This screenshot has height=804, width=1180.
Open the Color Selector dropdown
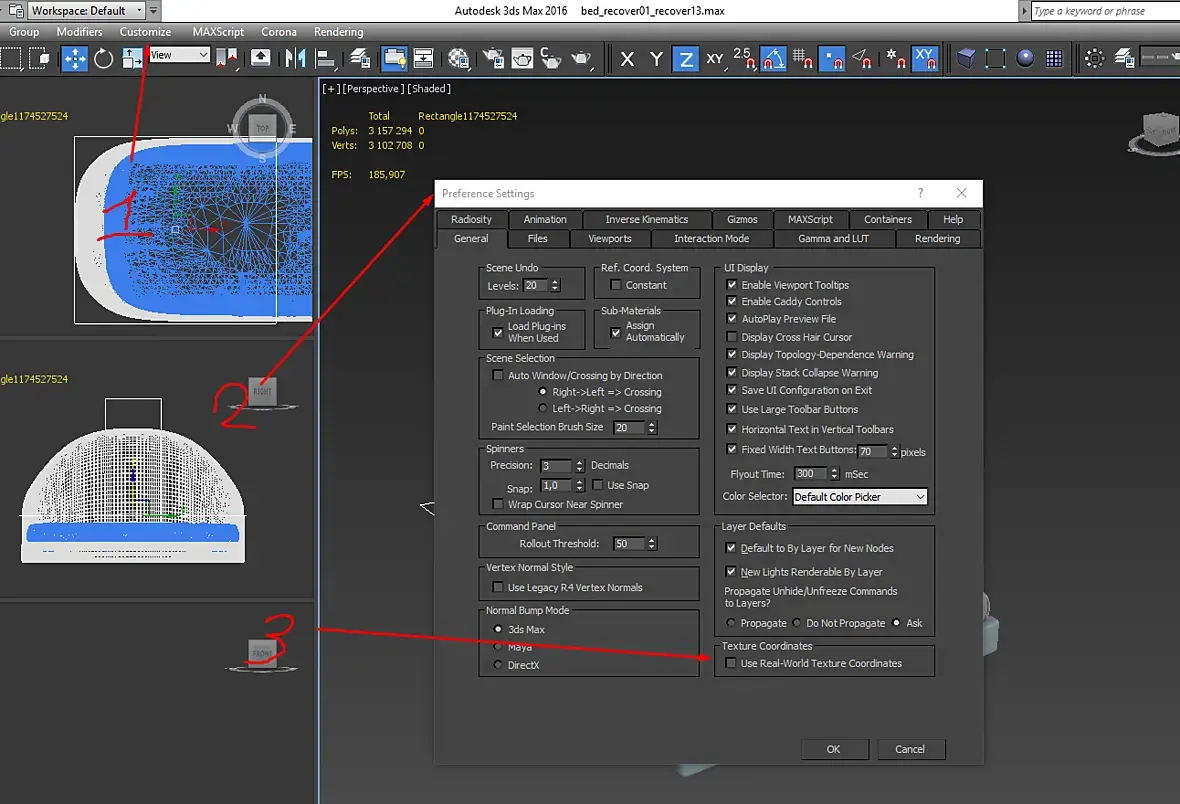tap(860, 497)
